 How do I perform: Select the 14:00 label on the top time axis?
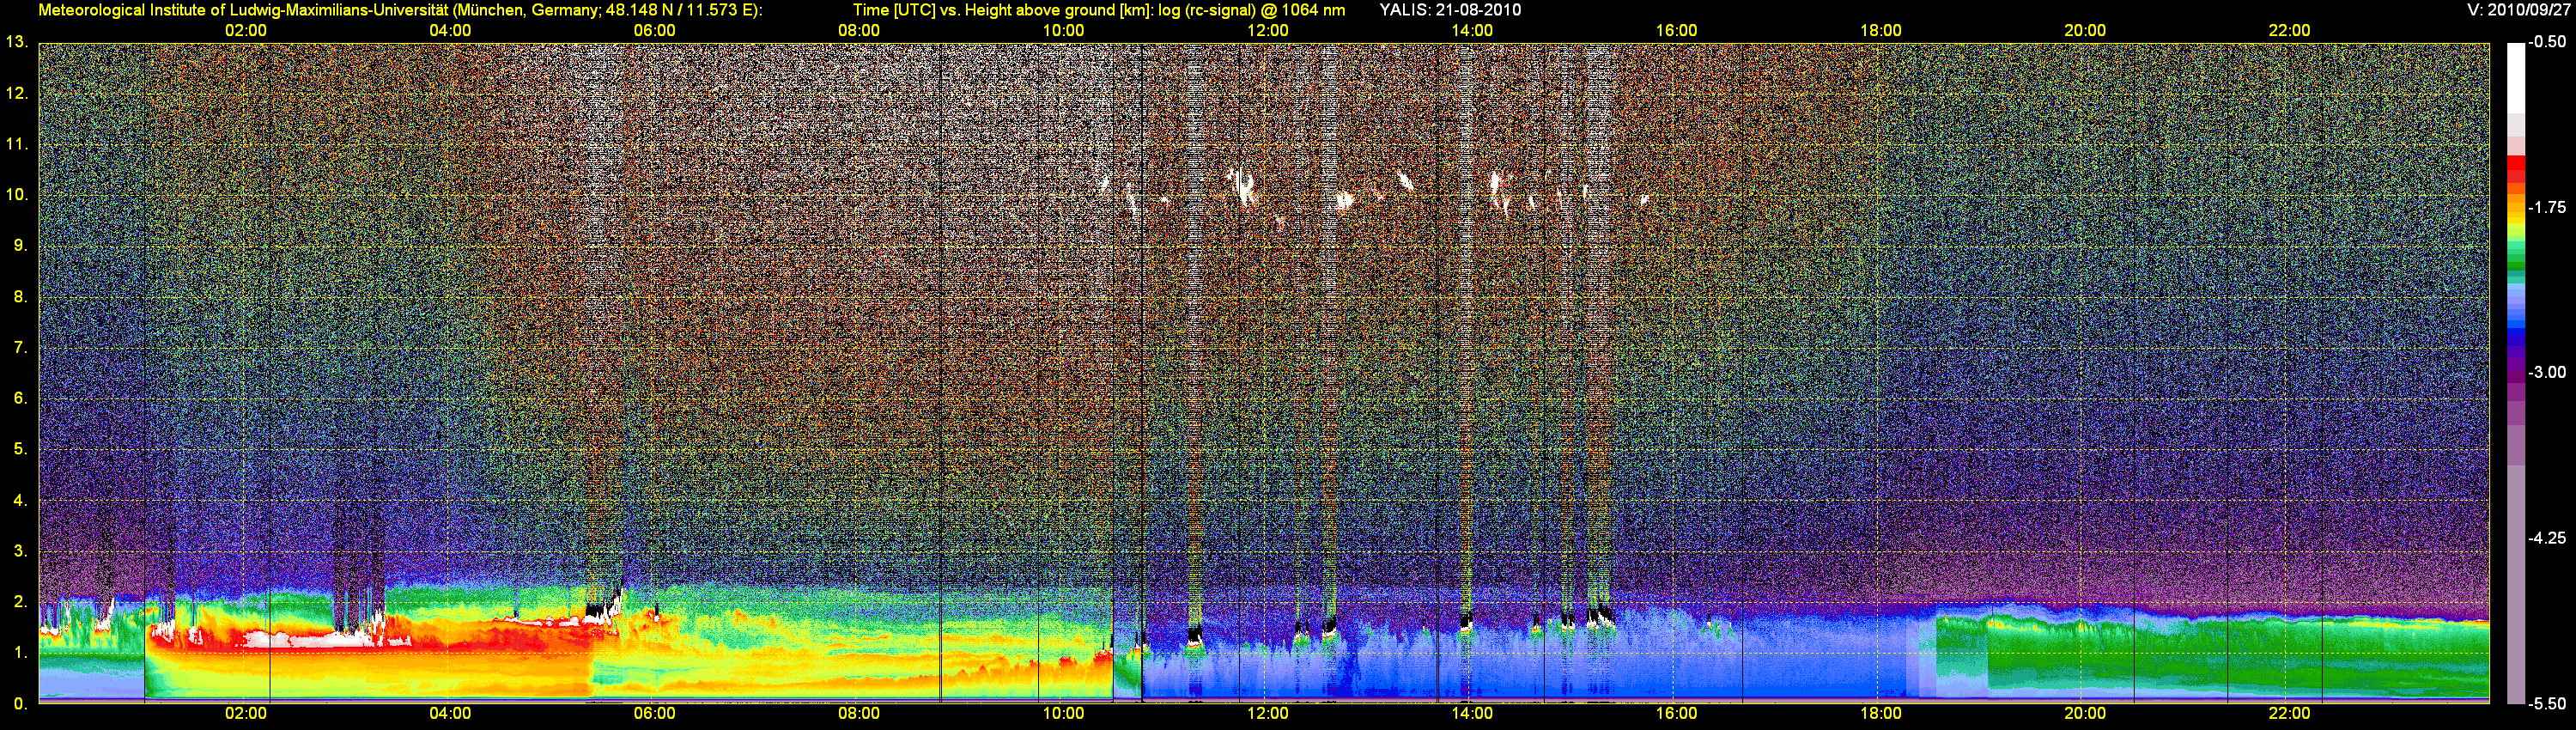1472,31
